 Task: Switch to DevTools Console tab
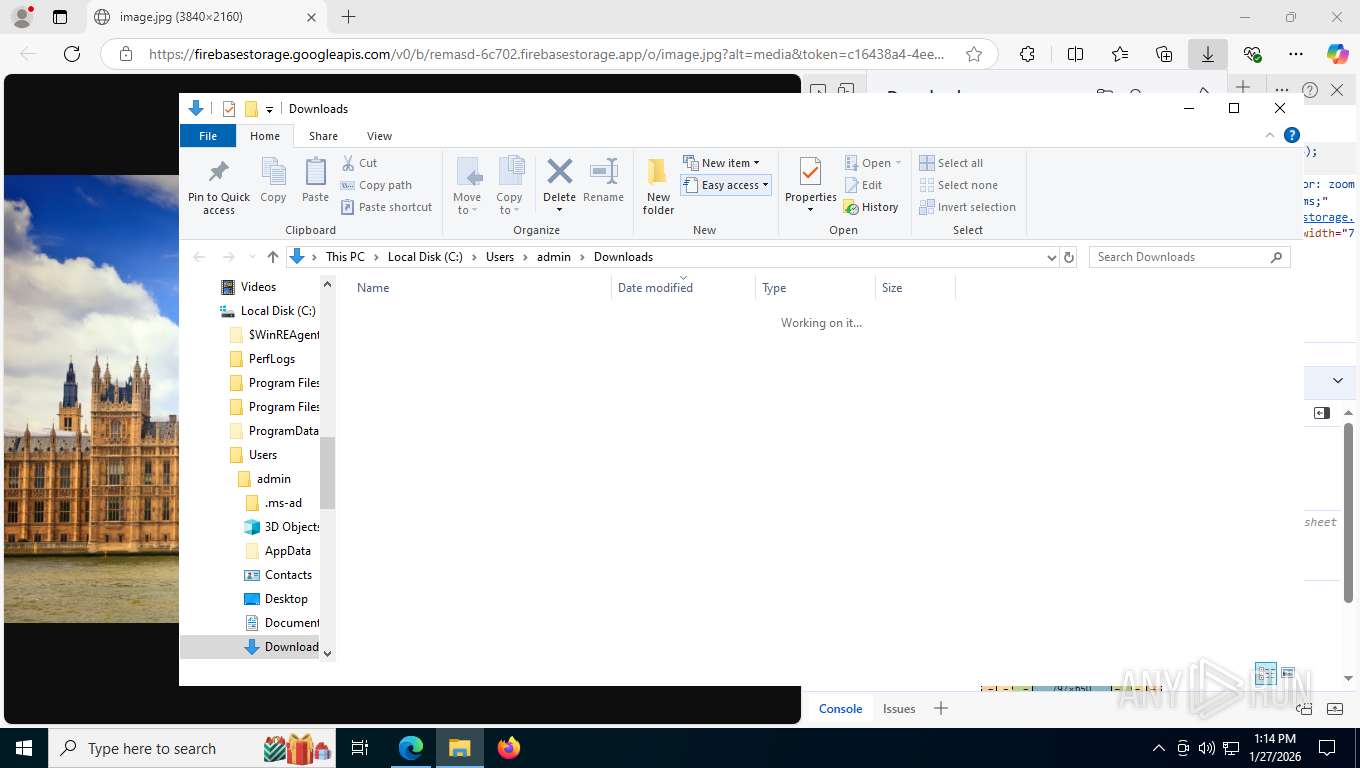[840, 709]
